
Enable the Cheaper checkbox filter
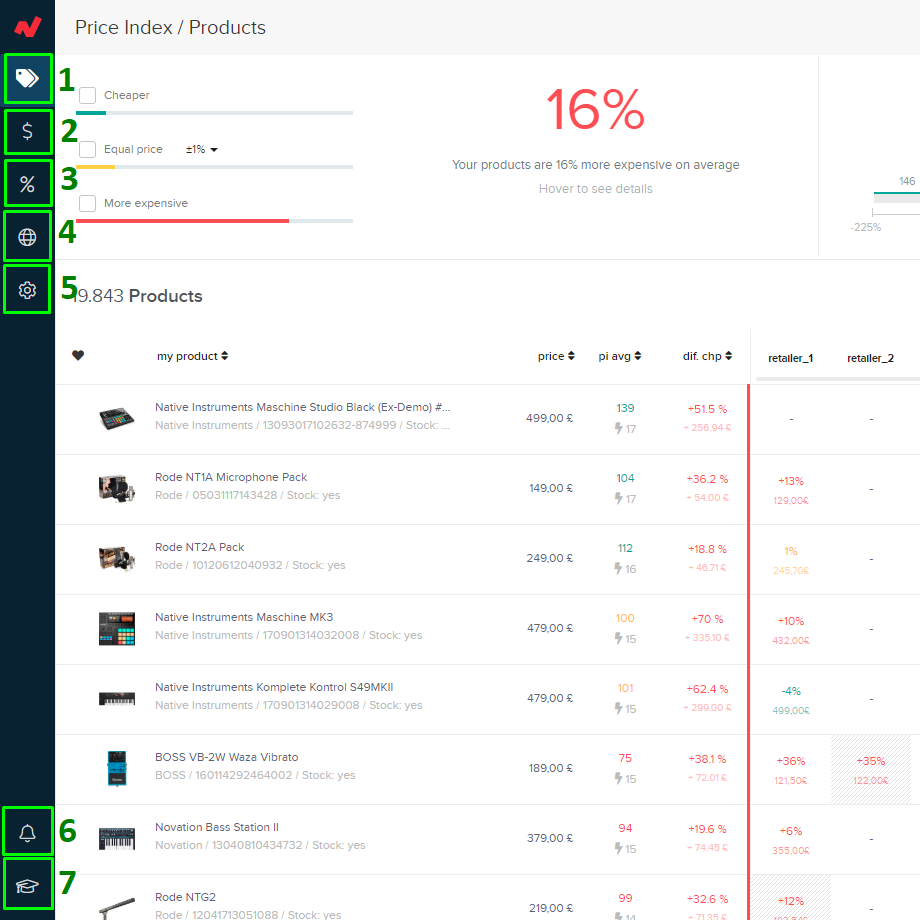pyautogui.click(x=87, y=95)
